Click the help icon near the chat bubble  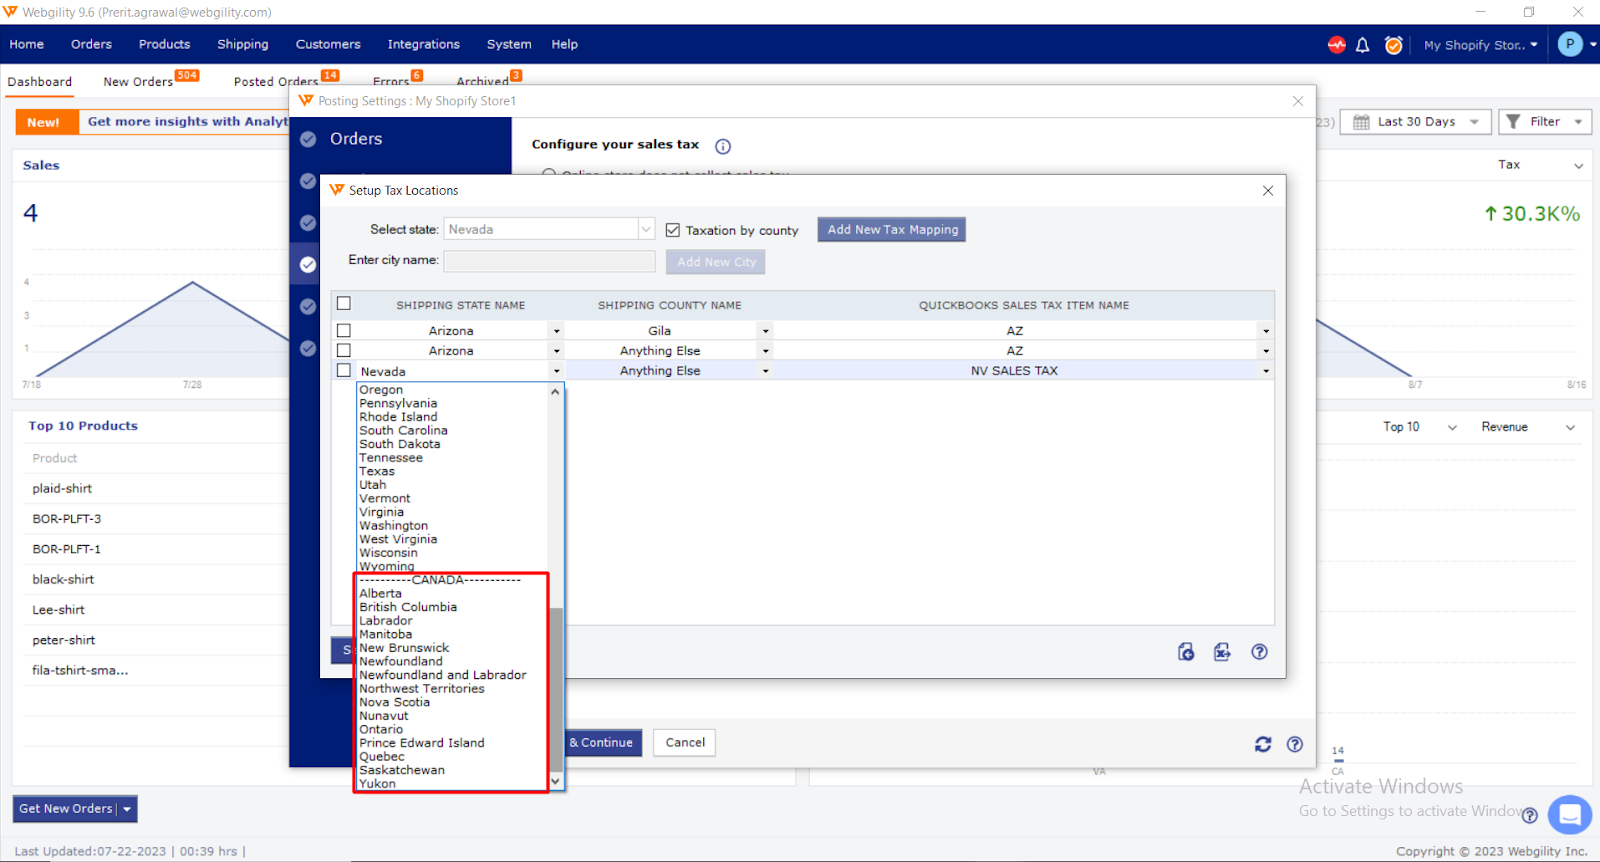[x=1529, y=815]
